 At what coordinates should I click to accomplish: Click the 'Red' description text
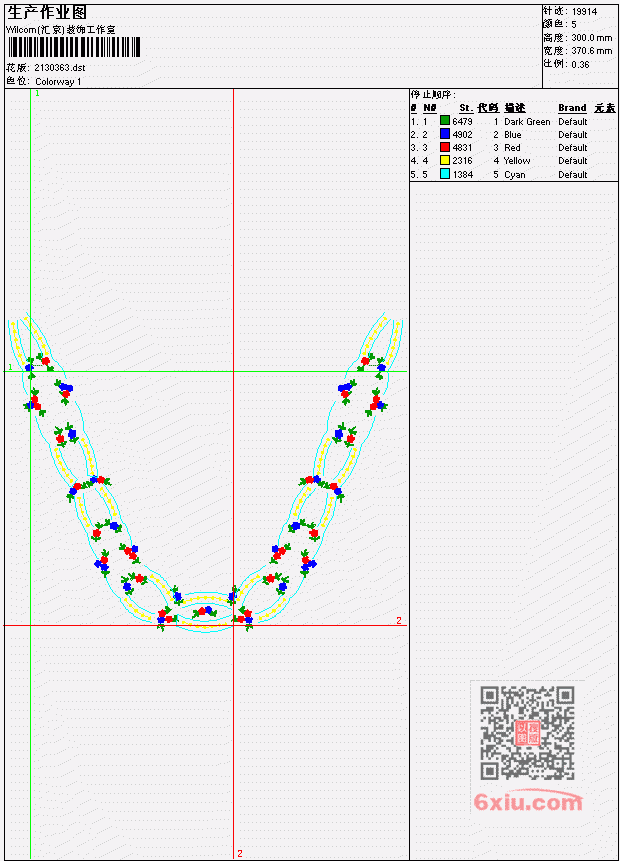click(x=512, y=148)
